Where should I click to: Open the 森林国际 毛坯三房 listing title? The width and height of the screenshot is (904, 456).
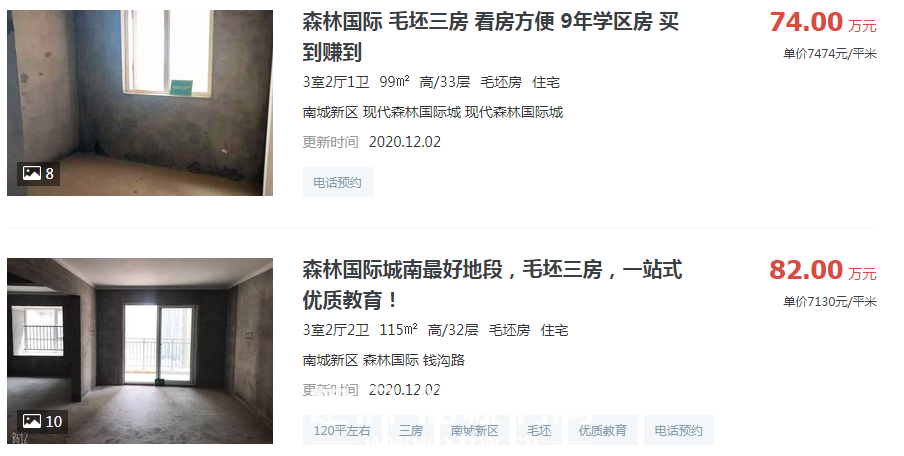pos(491,37)
